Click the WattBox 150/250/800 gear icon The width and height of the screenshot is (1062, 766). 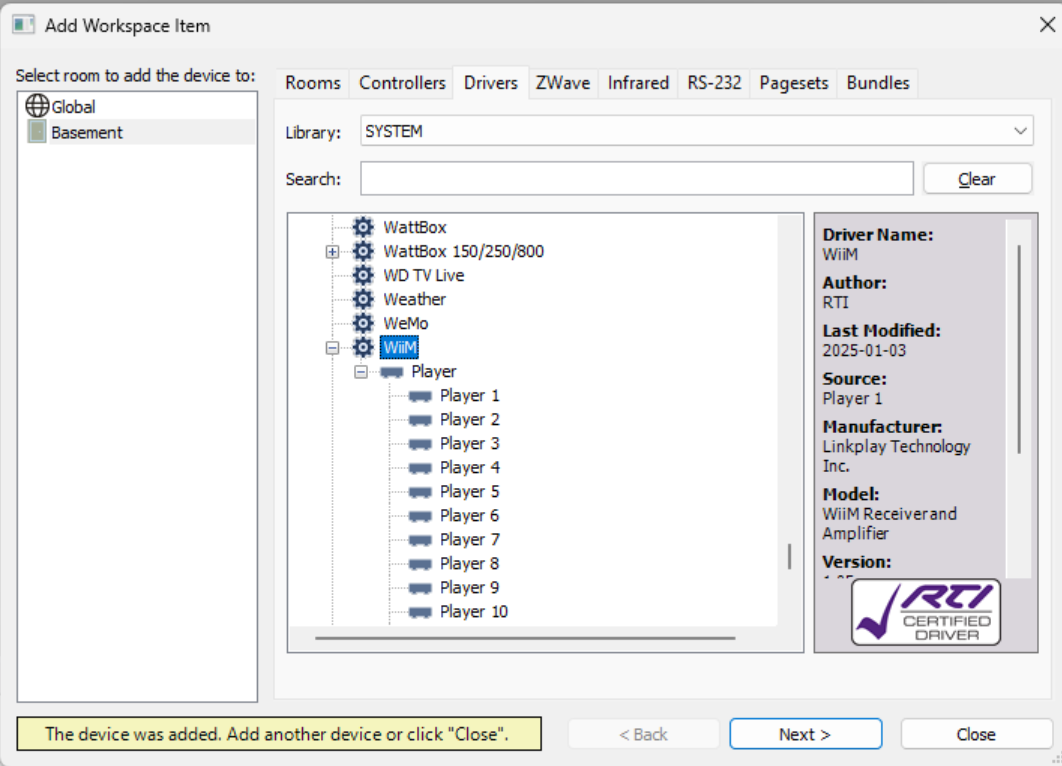pyautogui.click(x=364, y=251)
